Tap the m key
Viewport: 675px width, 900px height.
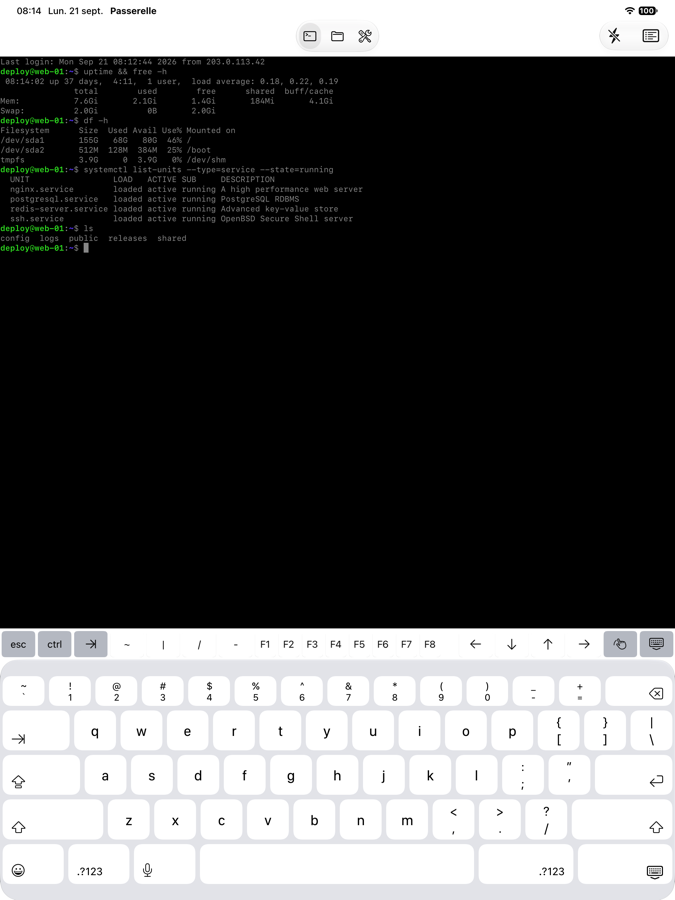pos(407,820)
